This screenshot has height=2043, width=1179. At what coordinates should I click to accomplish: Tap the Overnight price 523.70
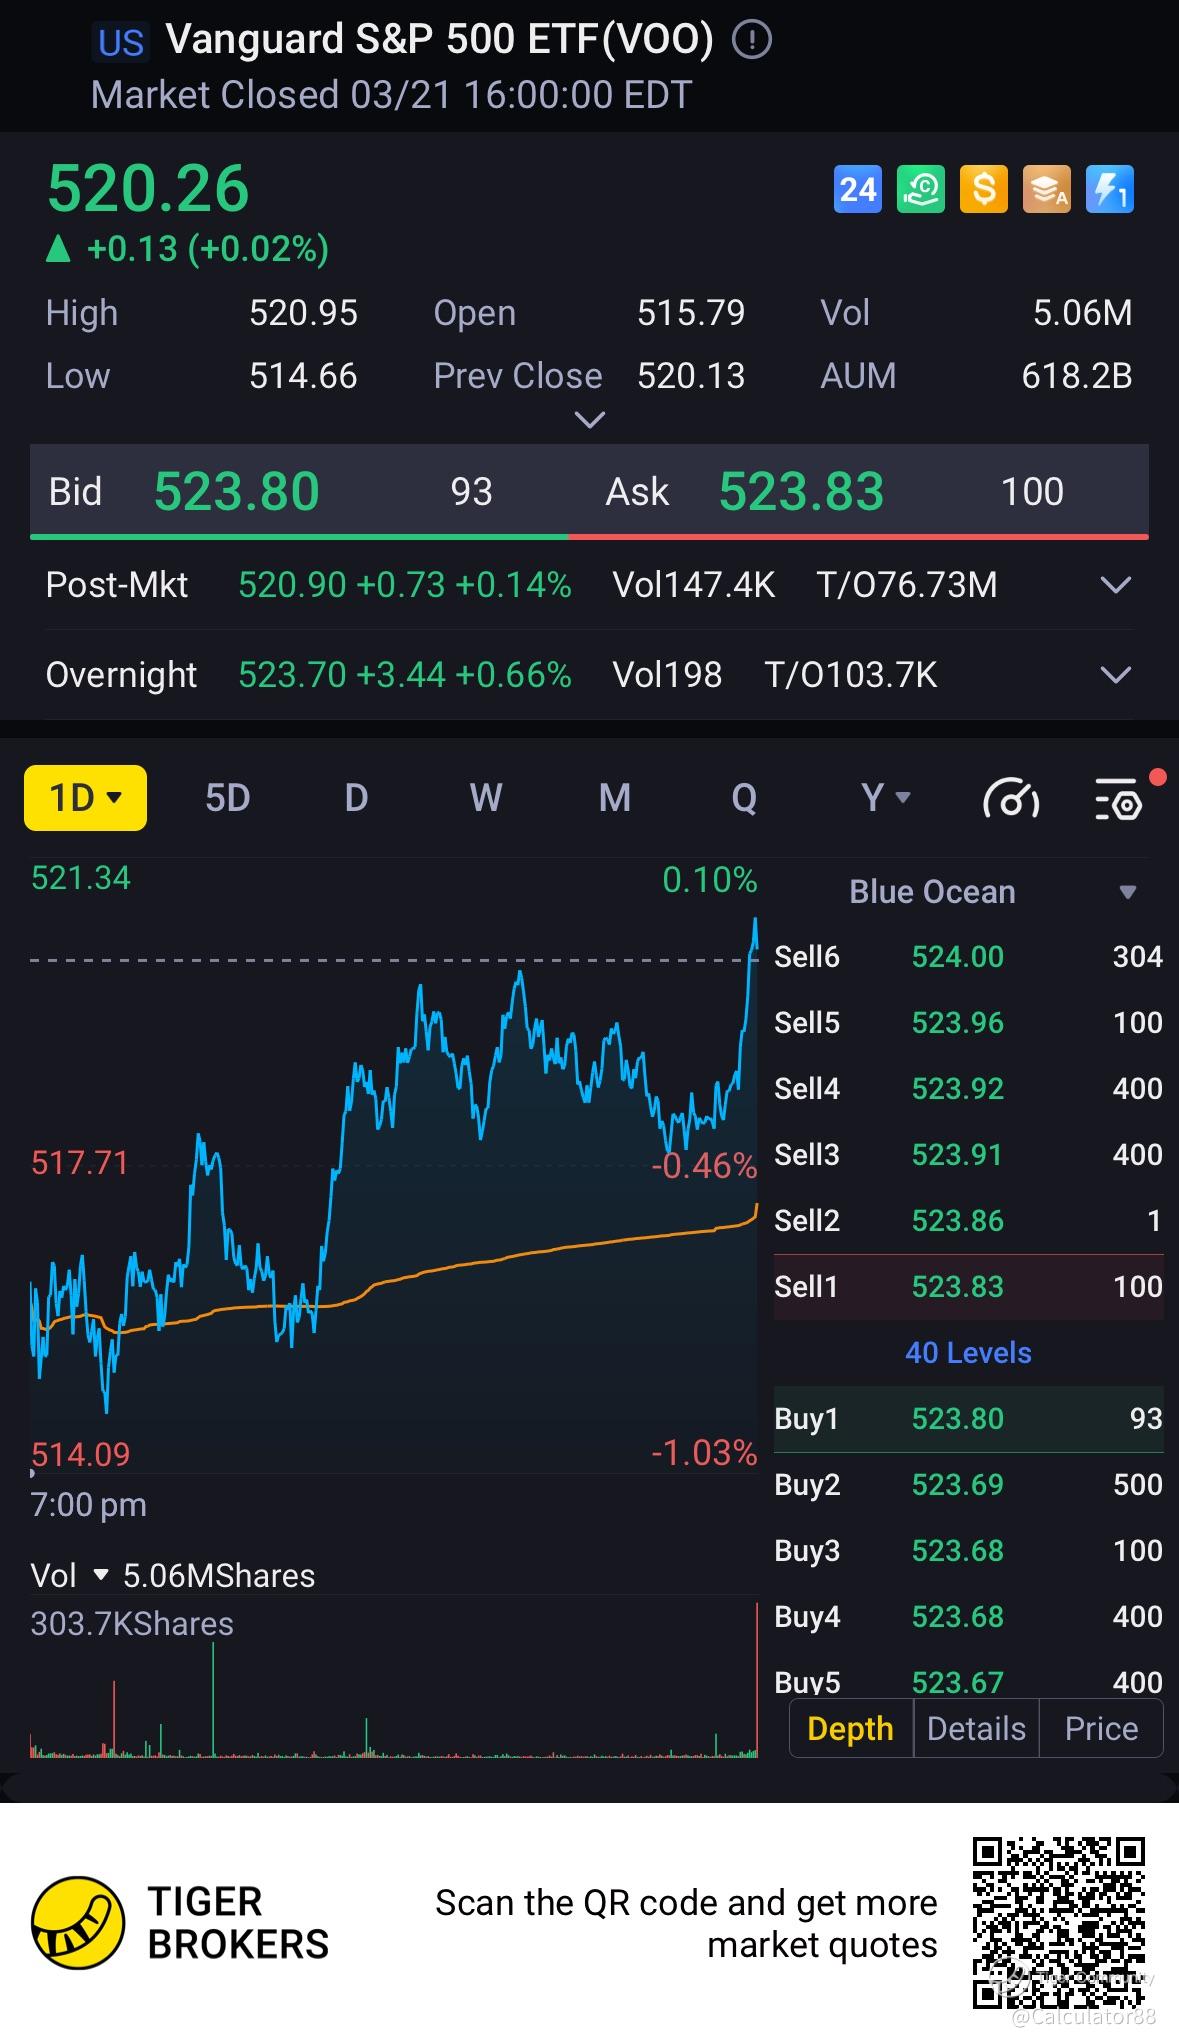coord(292,675)
